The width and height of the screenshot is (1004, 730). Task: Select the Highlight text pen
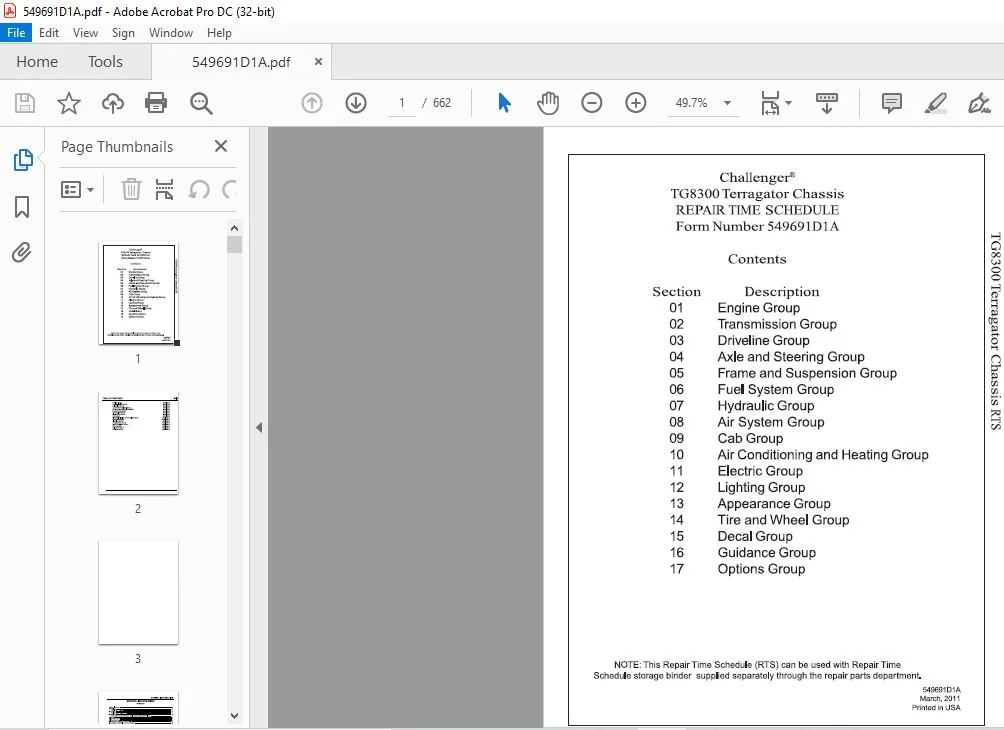click(935, 103)
